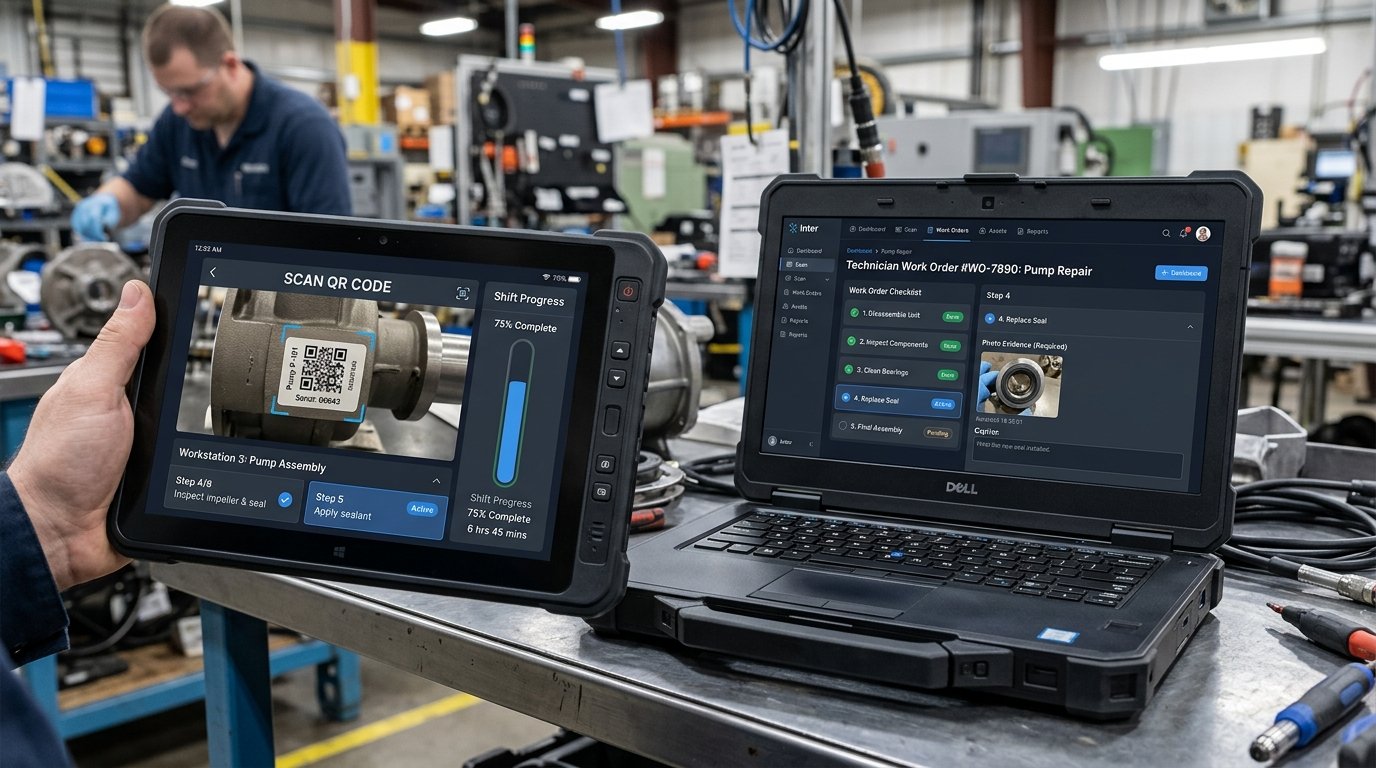Click the blue Dashboard button beside the title
Screen dimensions: 1376x768
(x=1181, y=273)
